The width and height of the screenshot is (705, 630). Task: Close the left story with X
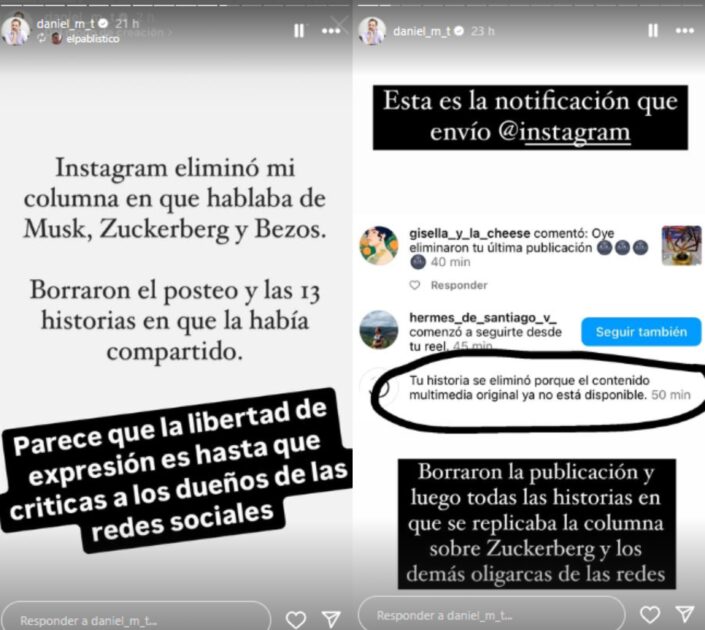(x=339, y=23)
